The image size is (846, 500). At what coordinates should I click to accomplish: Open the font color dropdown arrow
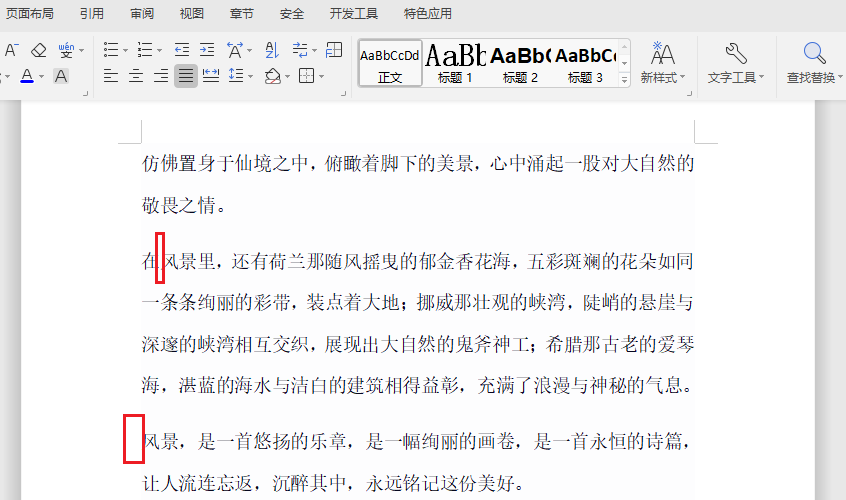coord(41,77)
